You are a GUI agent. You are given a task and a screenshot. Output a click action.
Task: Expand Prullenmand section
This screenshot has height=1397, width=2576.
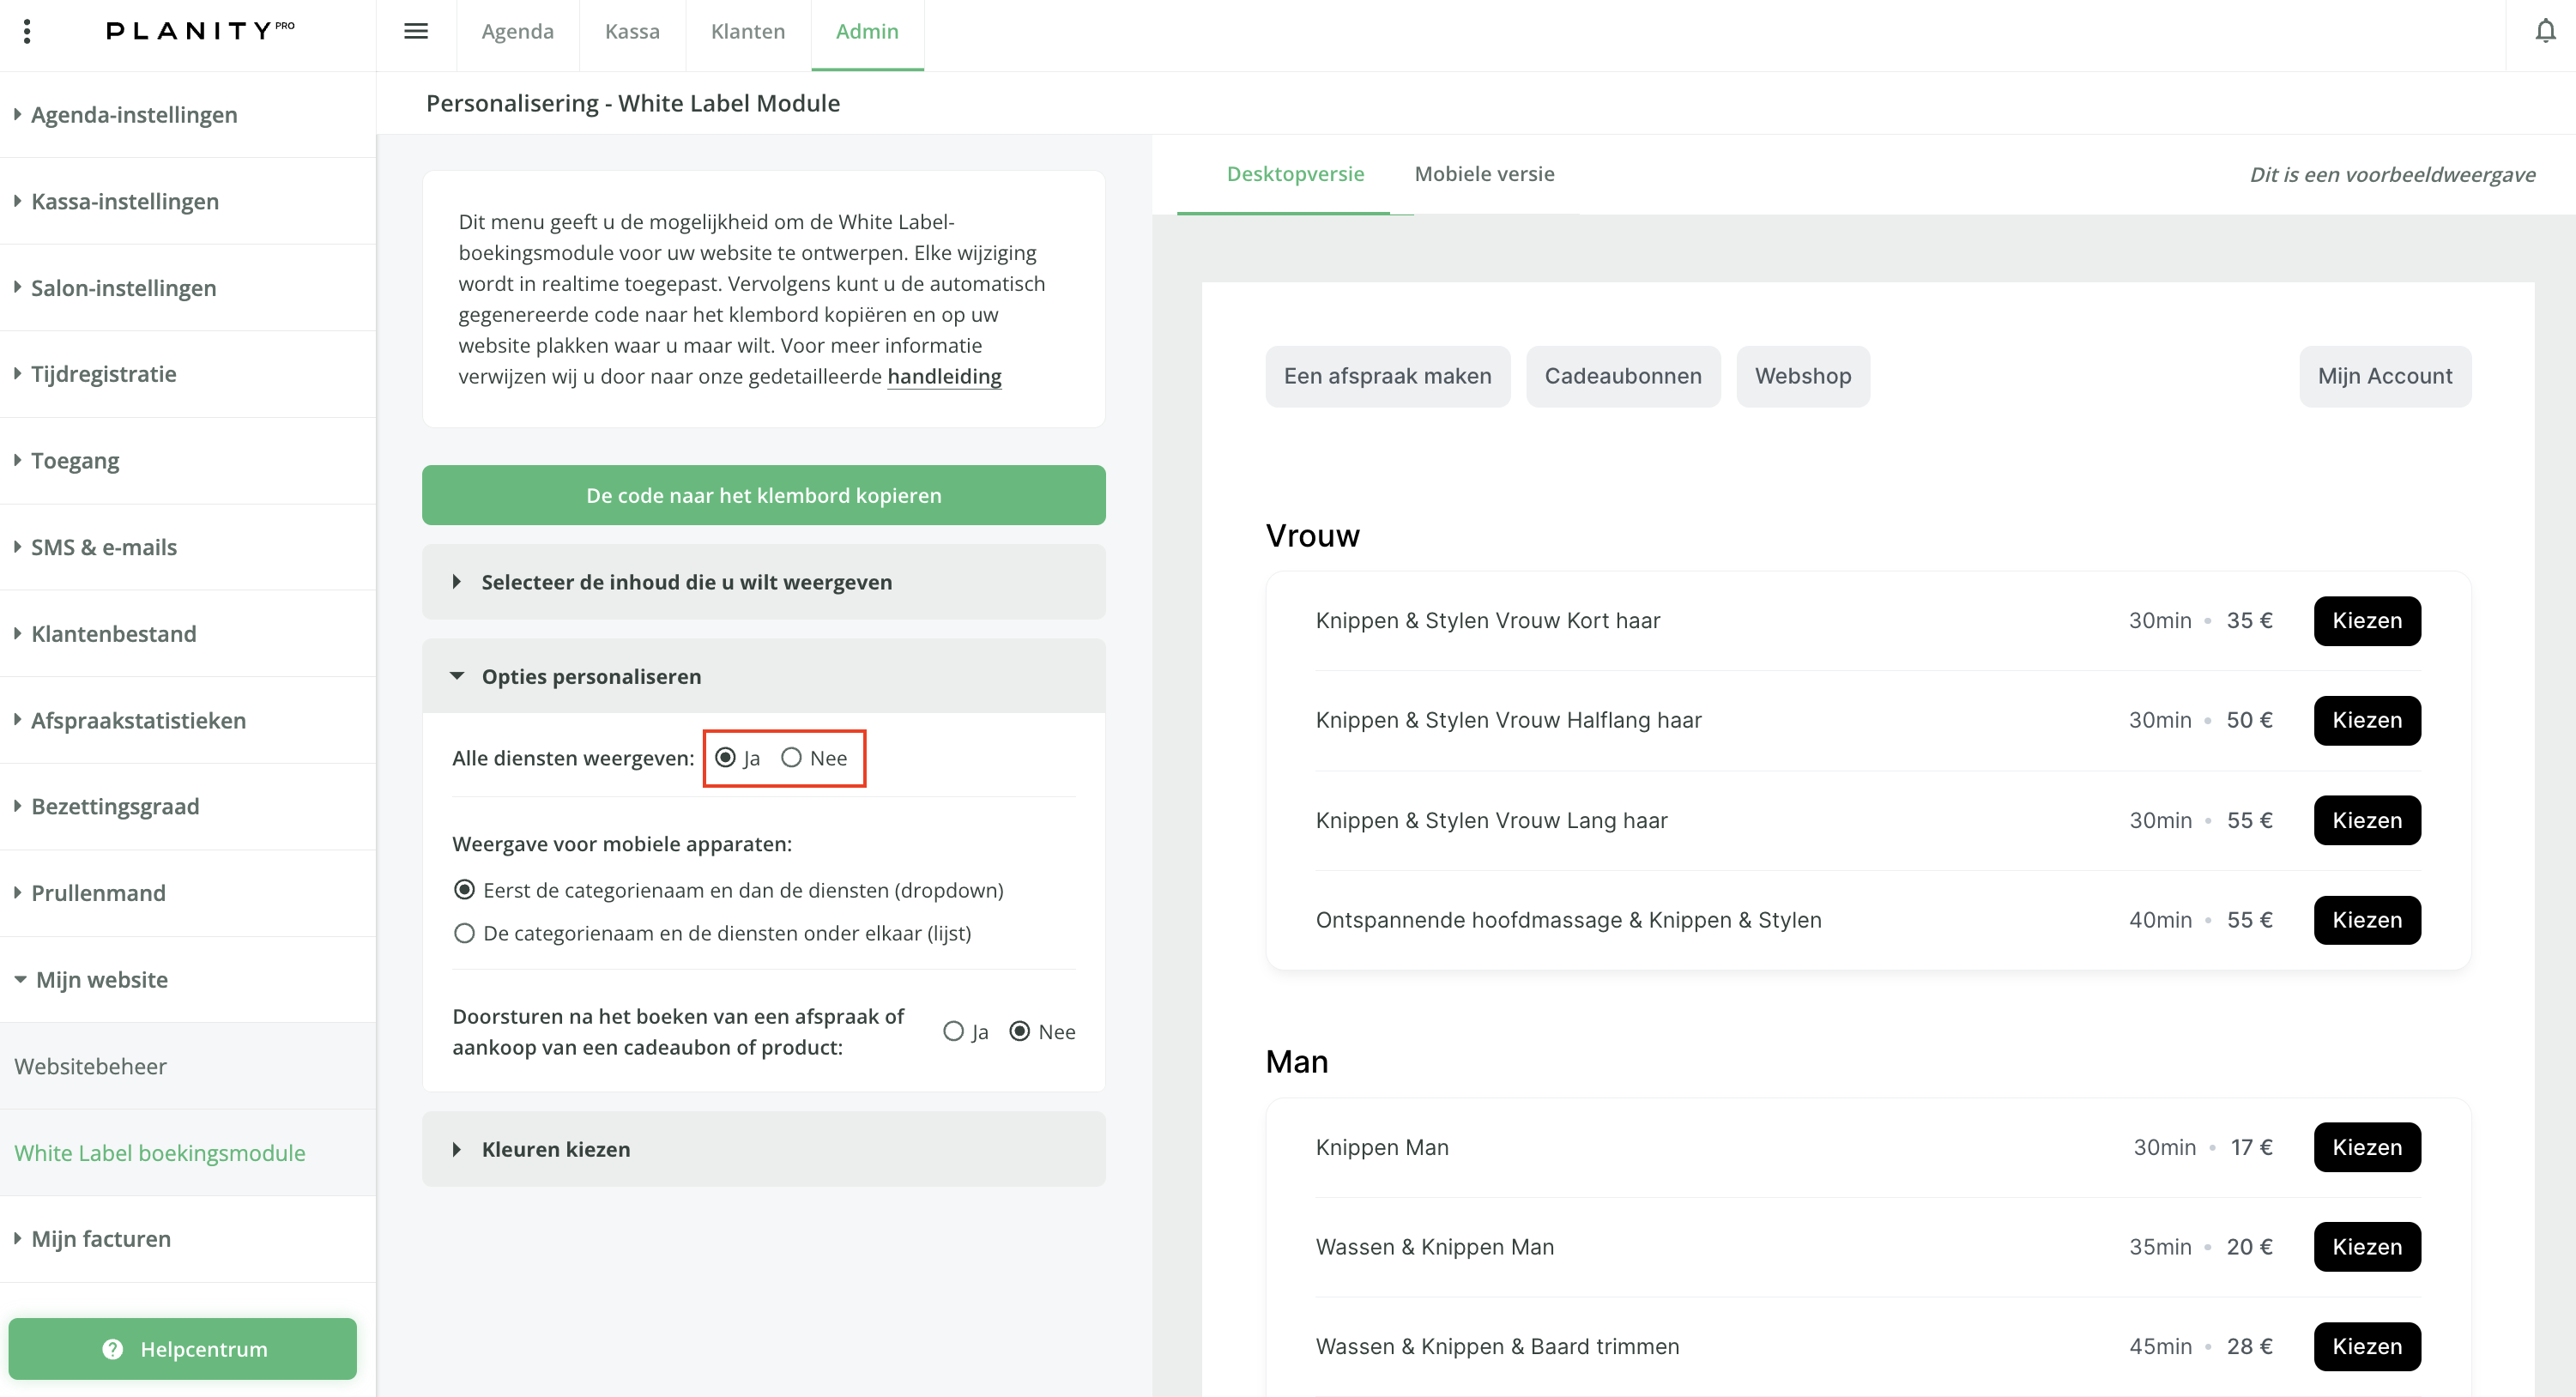[x=188, y=893]
